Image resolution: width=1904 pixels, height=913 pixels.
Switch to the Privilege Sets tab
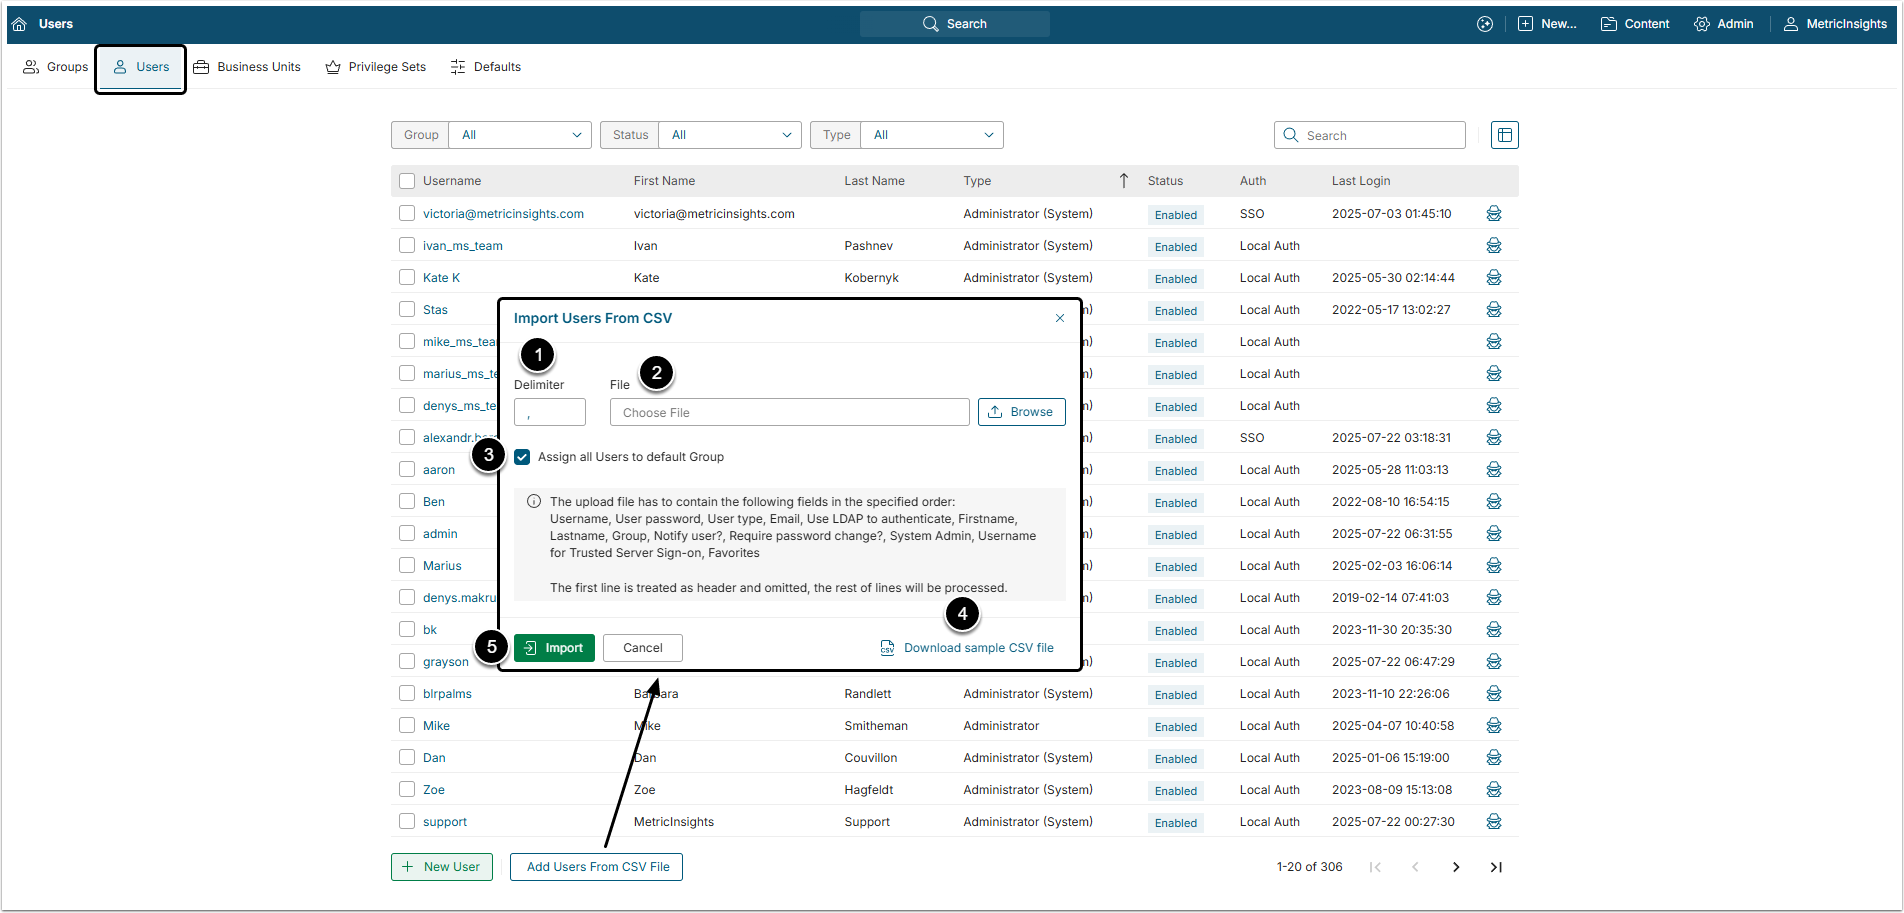(376, 67)
